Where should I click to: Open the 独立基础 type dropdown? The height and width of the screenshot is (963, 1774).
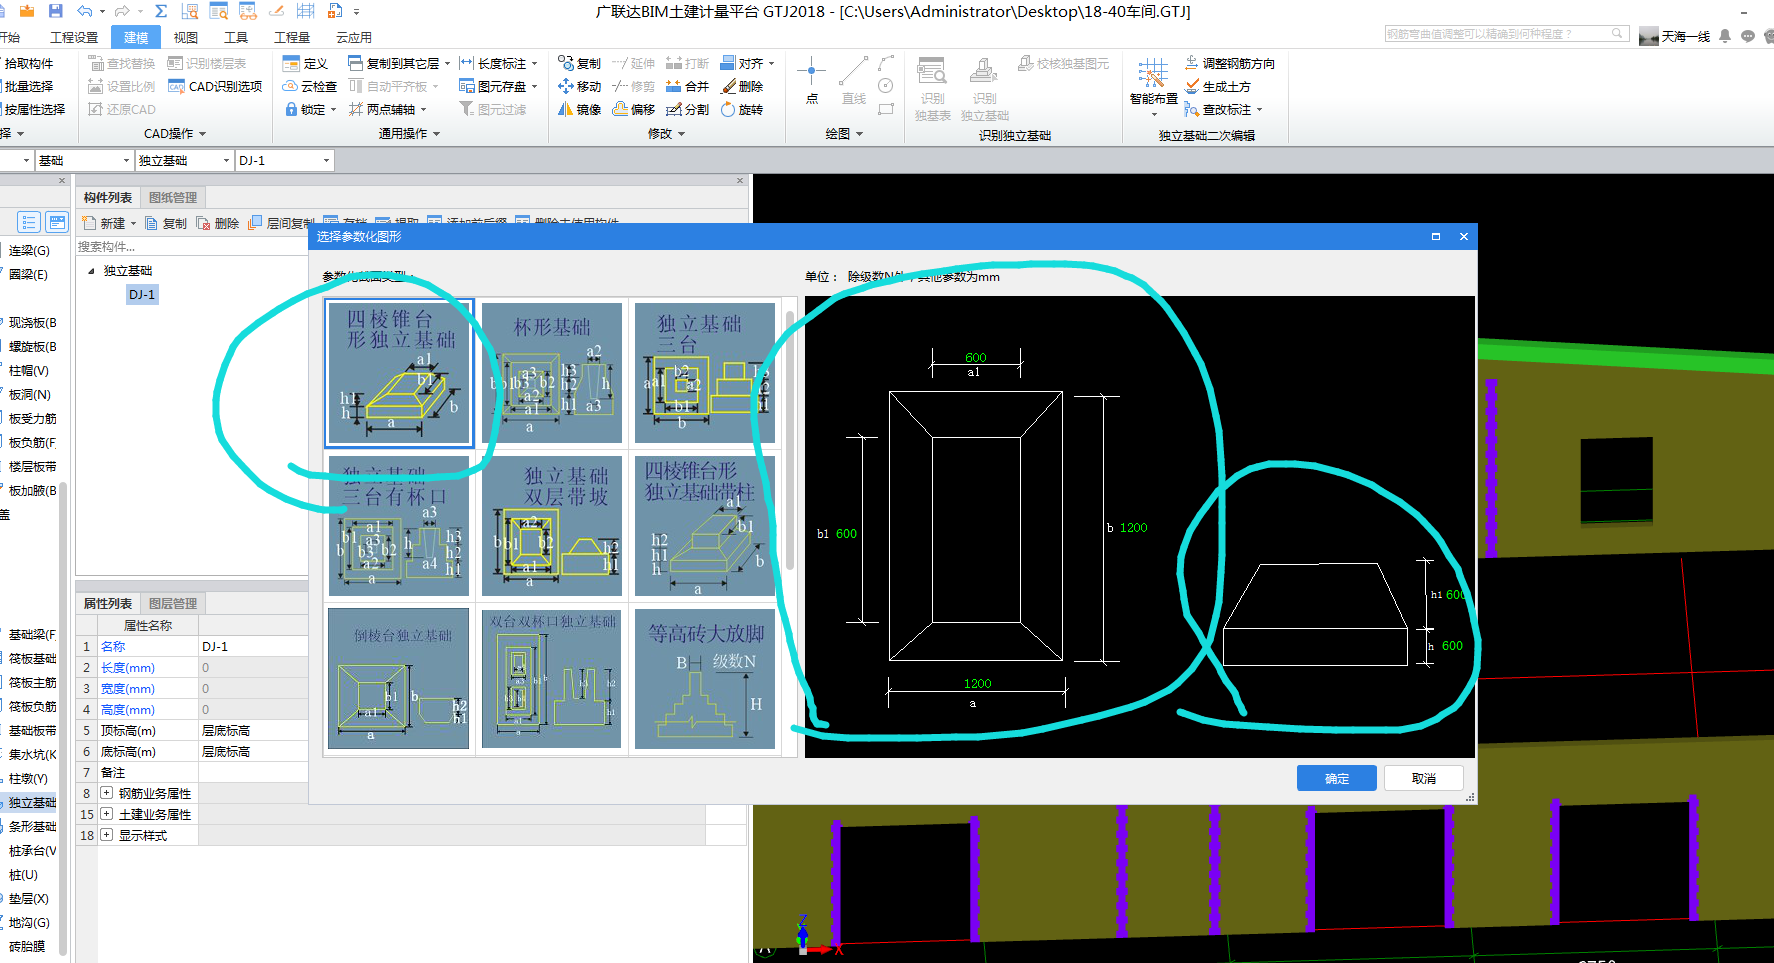coord(226,160)
